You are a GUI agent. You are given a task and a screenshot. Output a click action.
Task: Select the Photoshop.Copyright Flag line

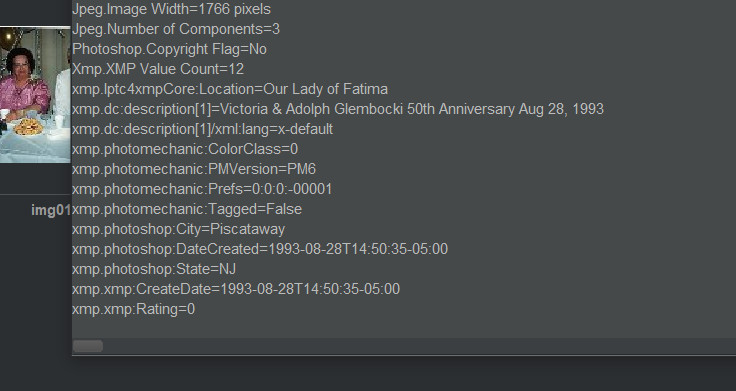coord(169,49)
